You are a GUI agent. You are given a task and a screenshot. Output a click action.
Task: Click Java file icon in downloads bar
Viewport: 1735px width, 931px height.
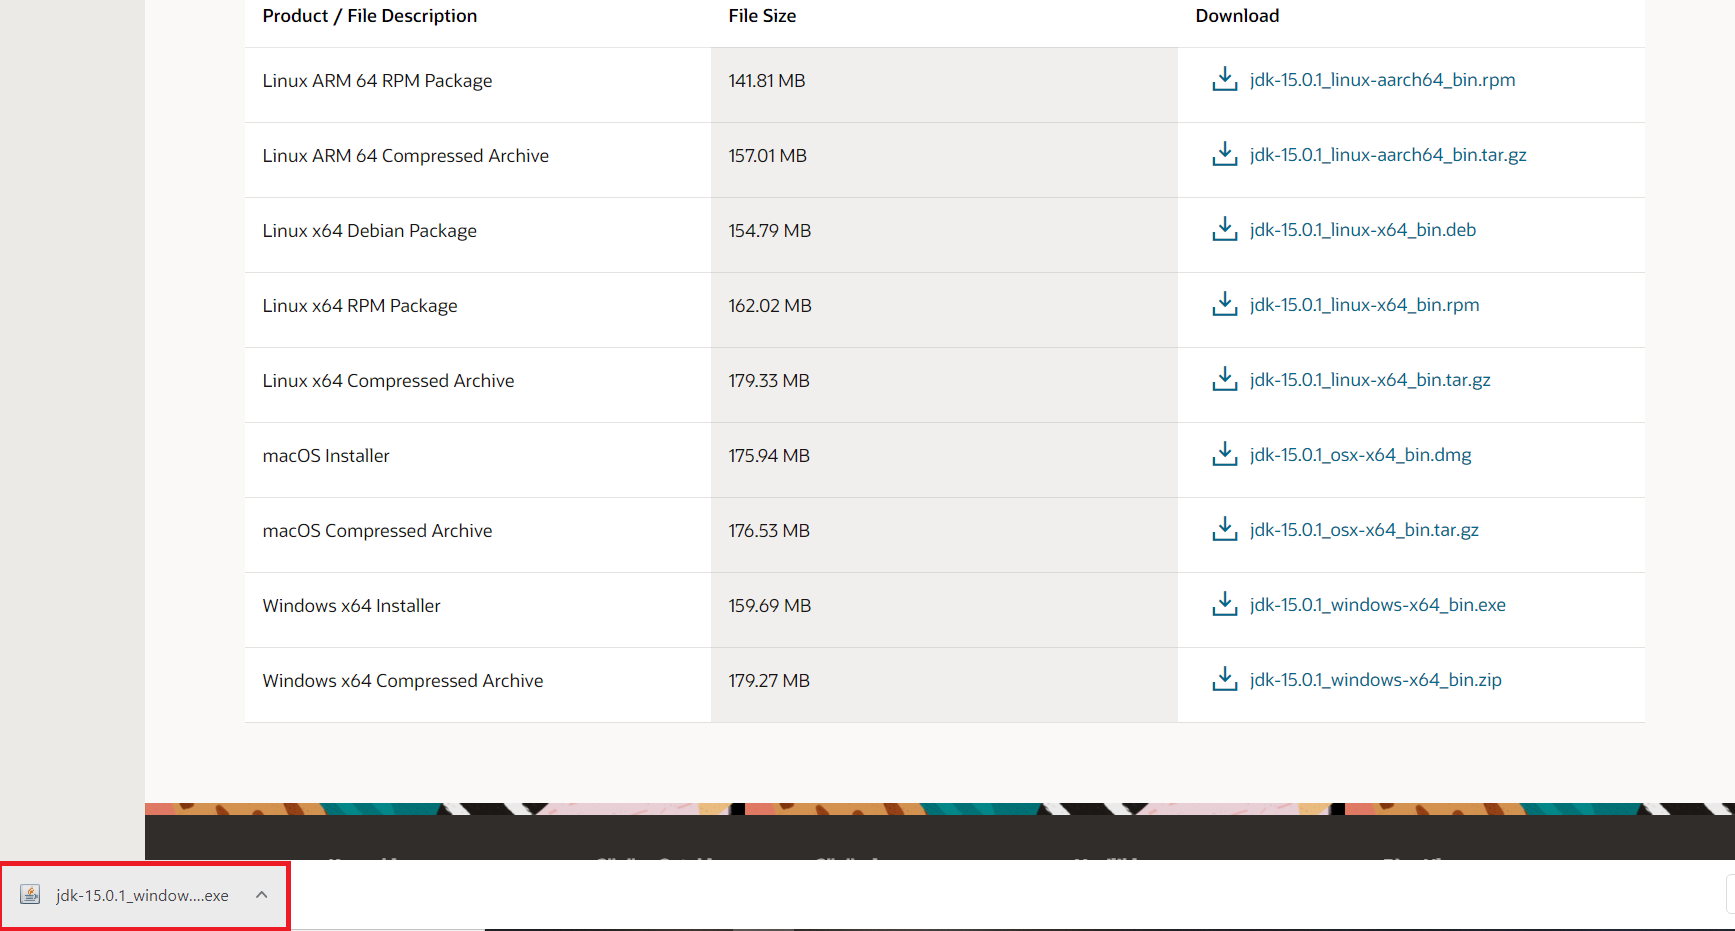tap(31, 895)
